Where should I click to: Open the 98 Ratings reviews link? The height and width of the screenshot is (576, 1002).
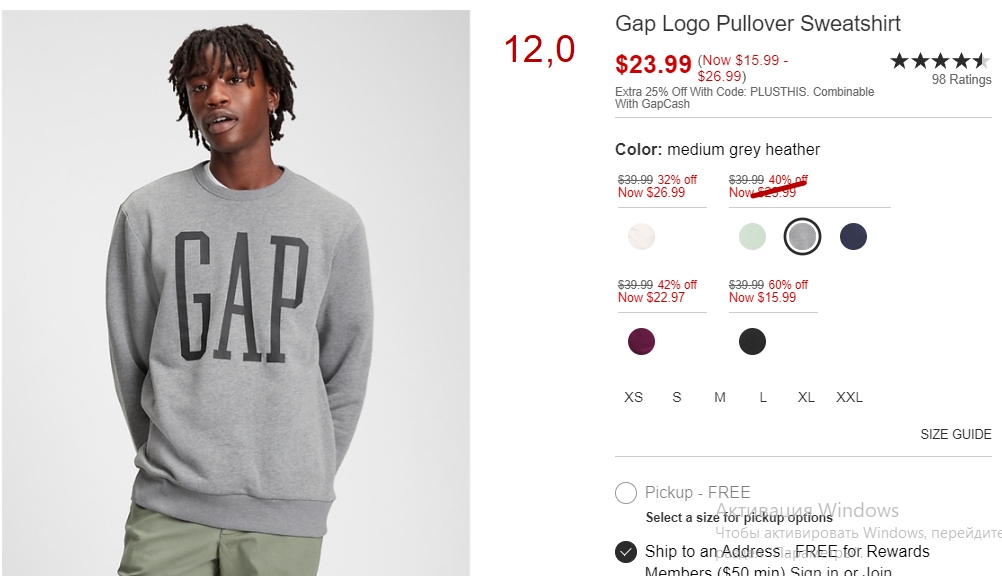pos(961,80)
